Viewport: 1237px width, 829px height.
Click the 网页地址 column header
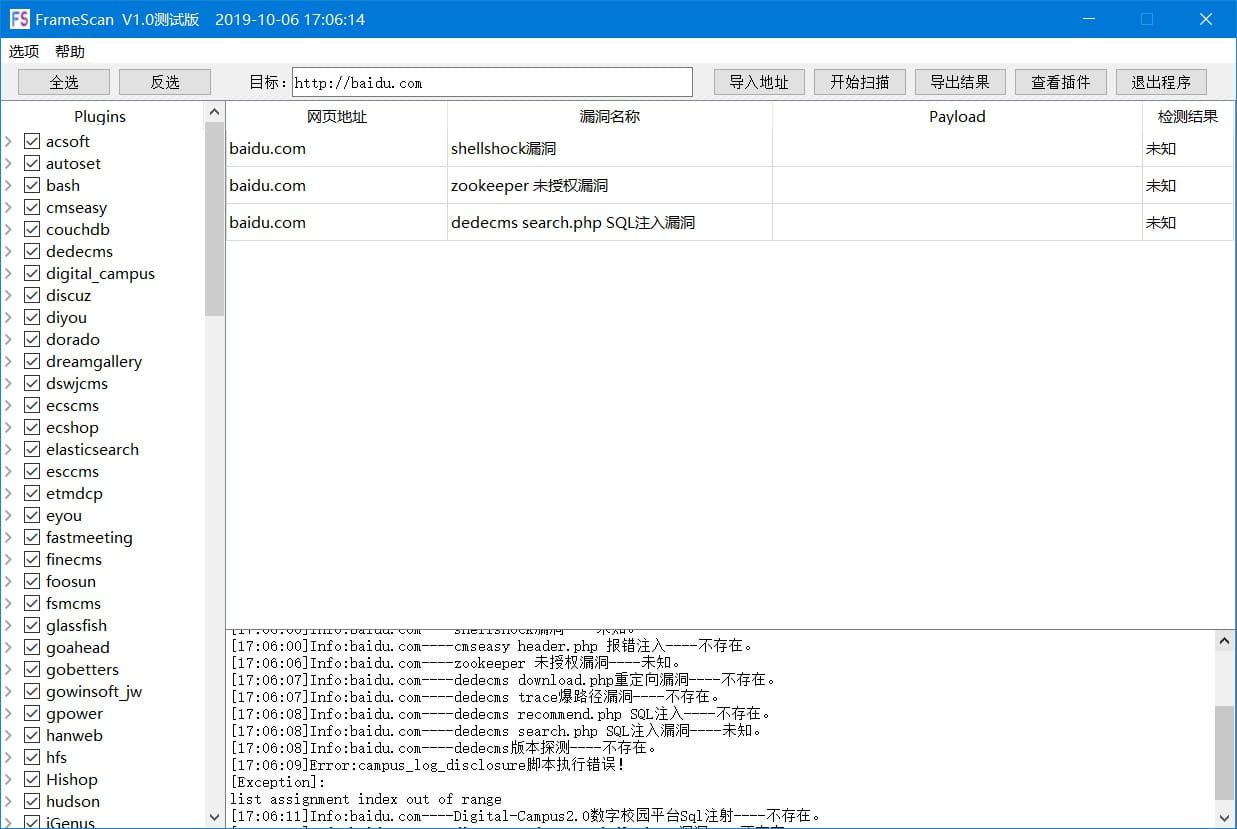point(337,116)
